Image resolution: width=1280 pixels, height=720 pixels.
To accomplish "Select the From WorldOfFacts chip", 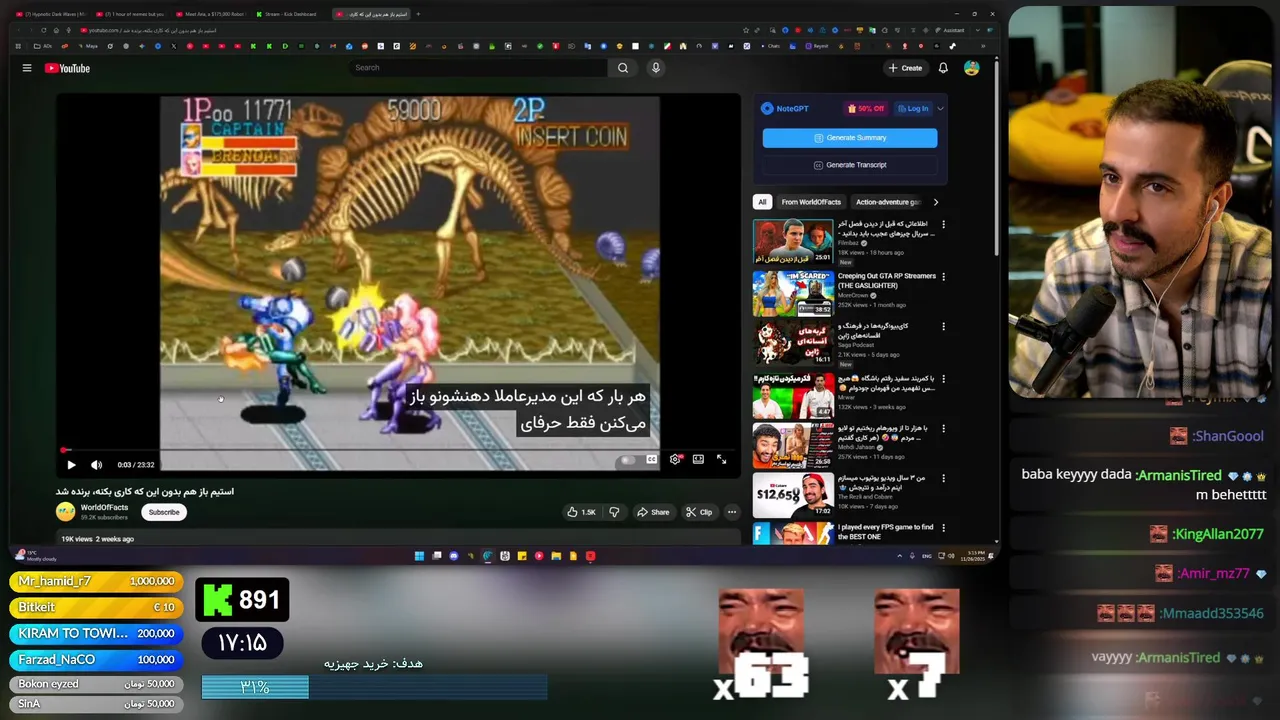I will (x=811, y=202).
